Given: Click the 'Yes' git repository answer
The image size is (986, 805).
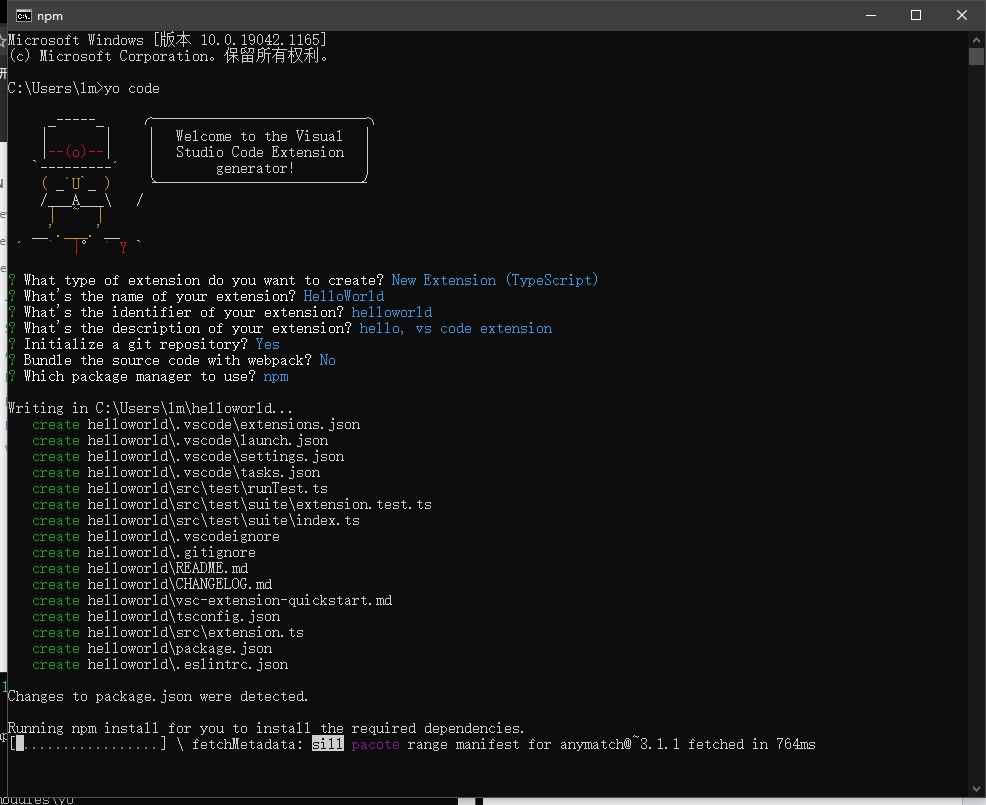Looking at the screenshot, I should (267, 344).
